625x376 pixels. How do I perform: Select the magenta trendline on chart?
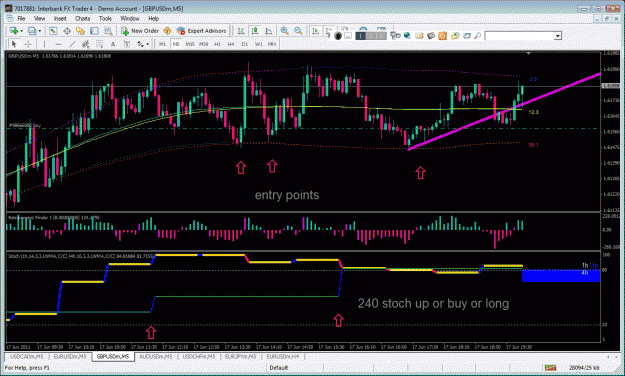coord(504,112)
